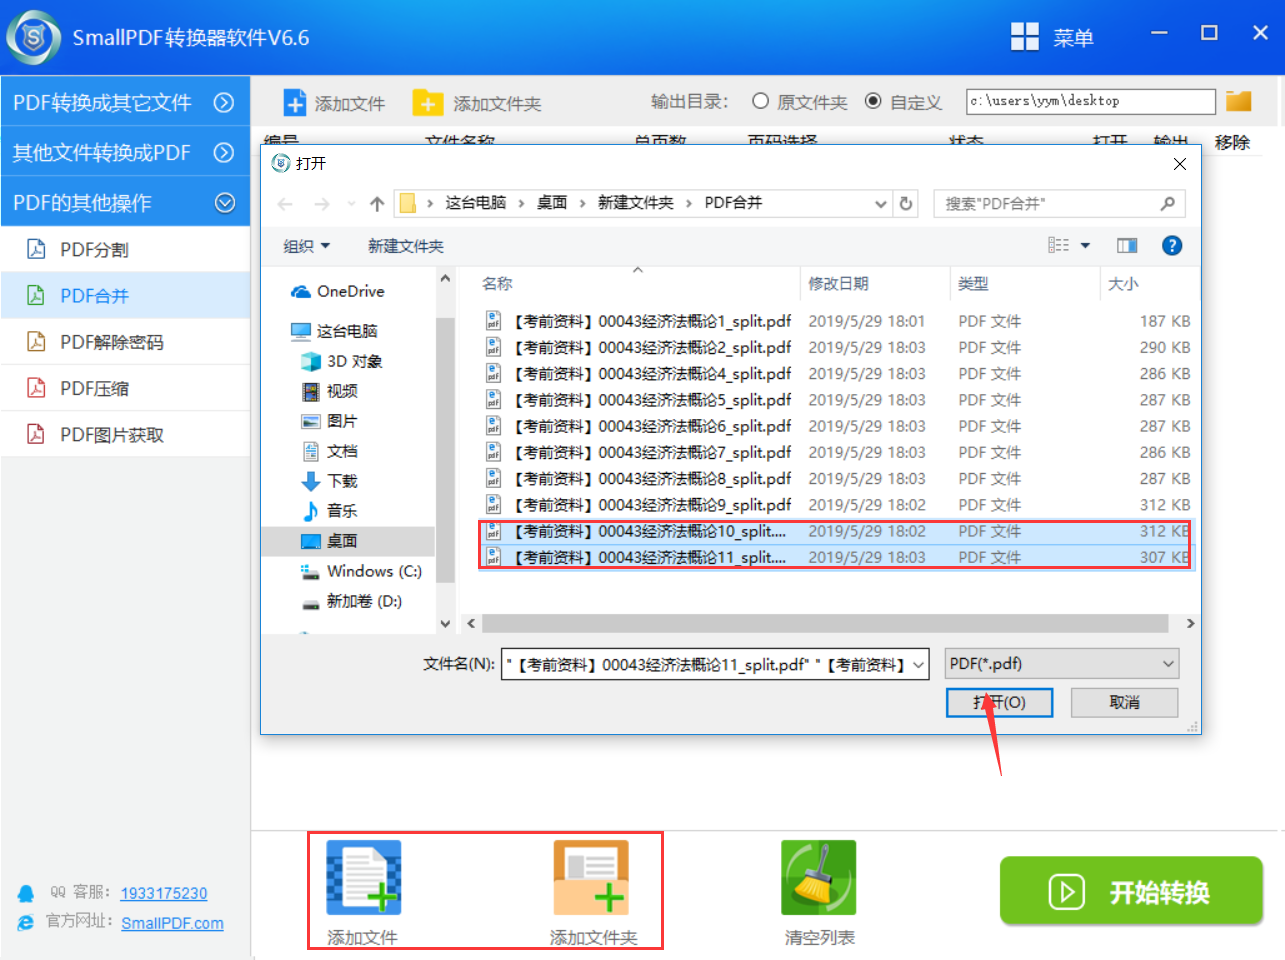Viewport: 1285px width, 960px height.
Task: Open 图片 folder in navigation pane
Action: point(330,421)
